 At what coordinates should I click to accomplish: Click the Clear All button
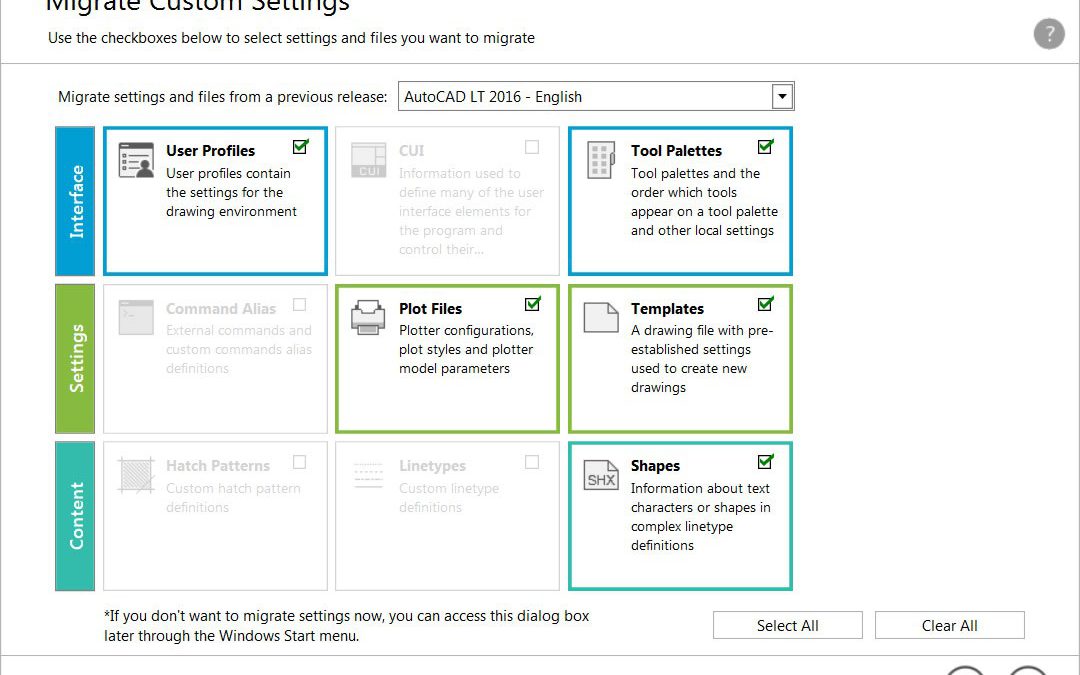tap(949, 625)
